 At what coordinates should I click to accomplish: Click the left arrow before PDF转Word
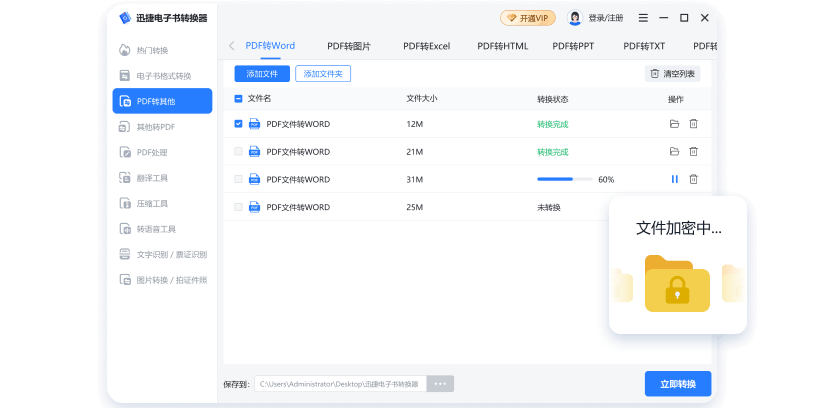point(232,46)
